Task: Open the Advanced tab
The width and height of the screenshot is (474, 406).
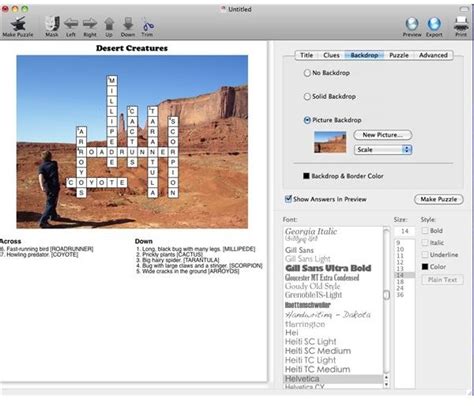Action: (433, 55)
